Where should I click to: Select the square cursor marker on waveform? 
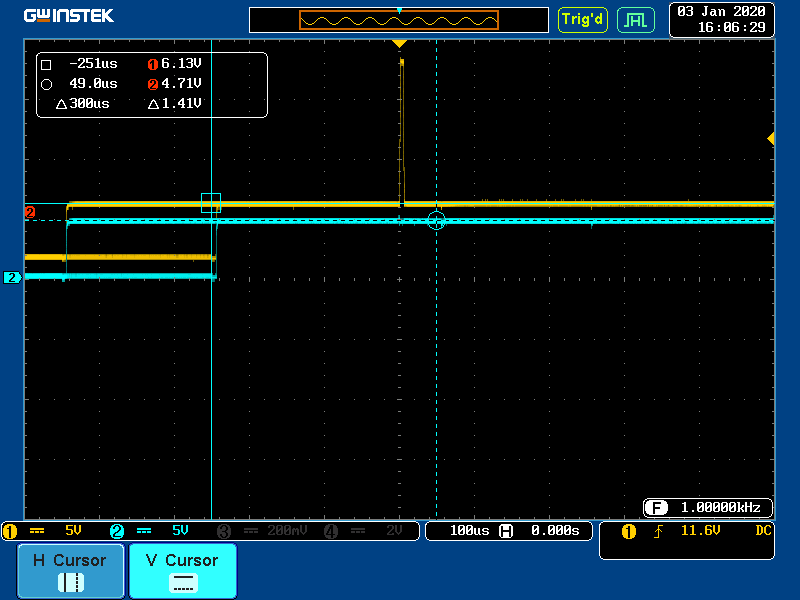click(211, 203)
